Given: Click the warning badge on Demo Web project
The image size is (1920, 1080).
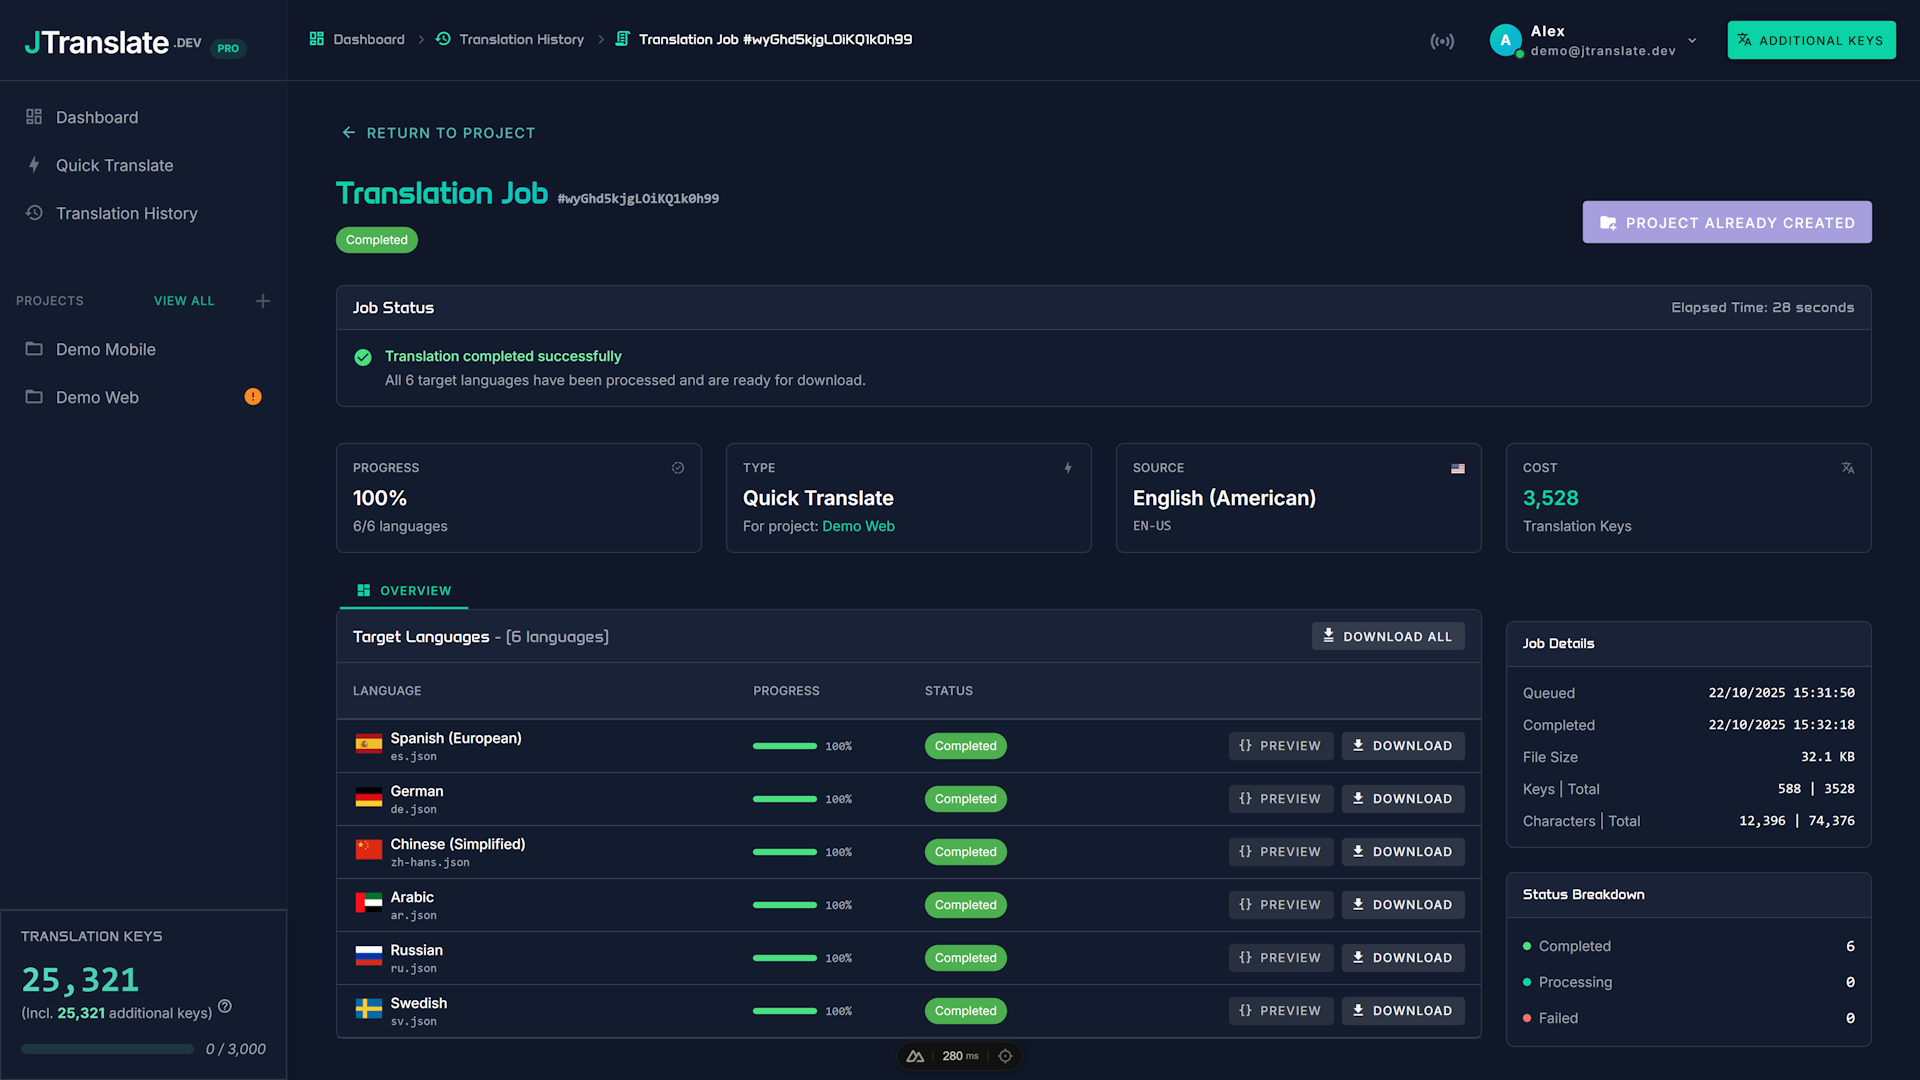Looking at the screenshot, I should 253,396.
